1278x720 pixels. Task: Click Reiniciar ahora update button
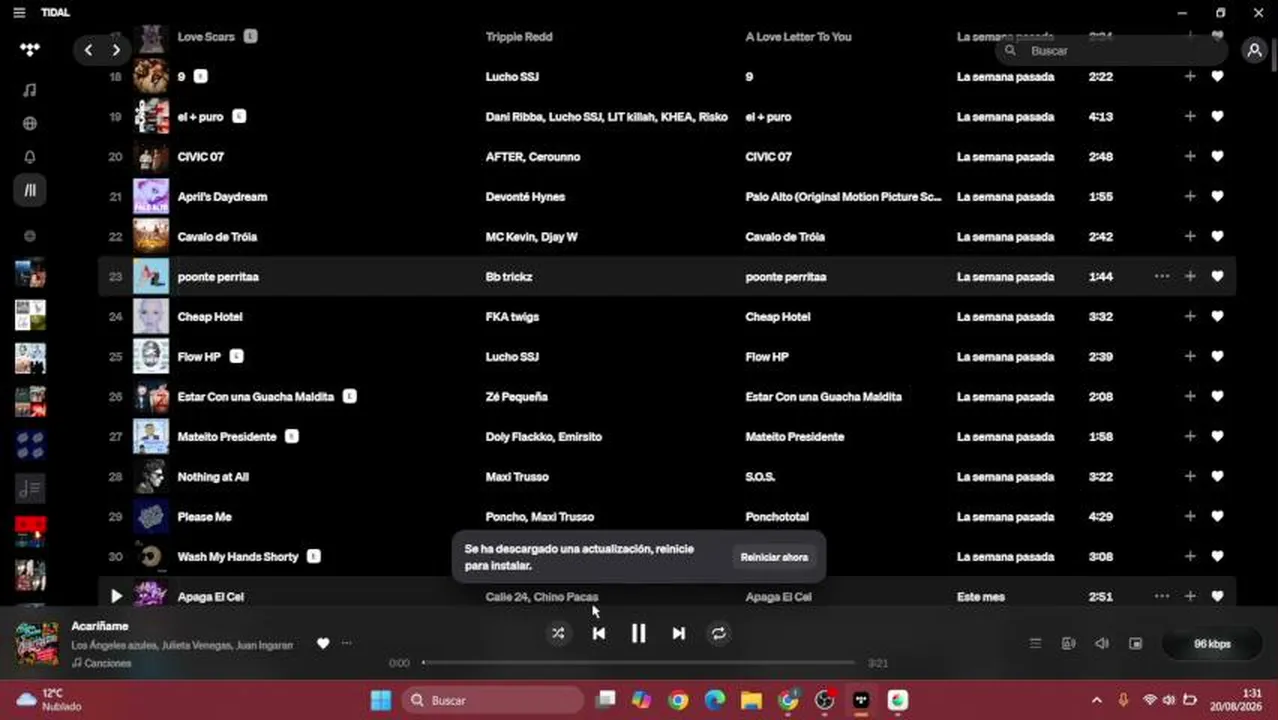773,557
